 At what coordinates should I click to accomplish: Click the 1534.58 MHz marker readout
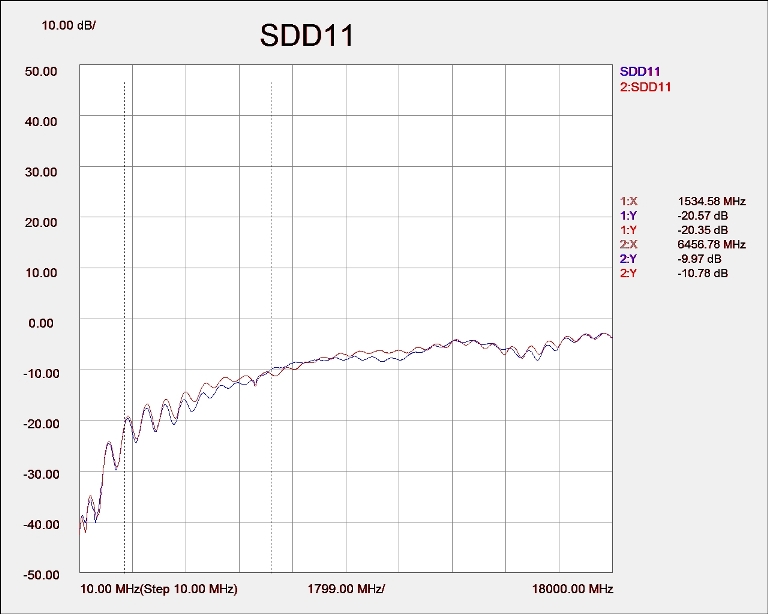712,201
